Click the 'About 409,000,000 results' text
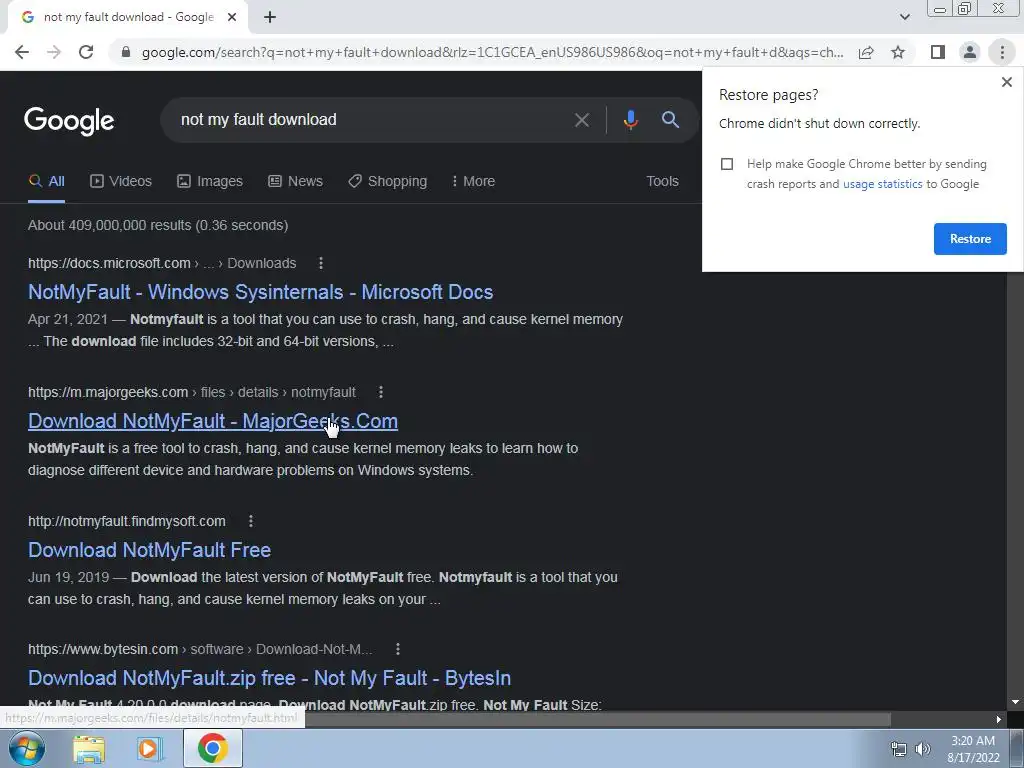The height and width of the screenshot is (768, 1024). click(x=158, y=225)
